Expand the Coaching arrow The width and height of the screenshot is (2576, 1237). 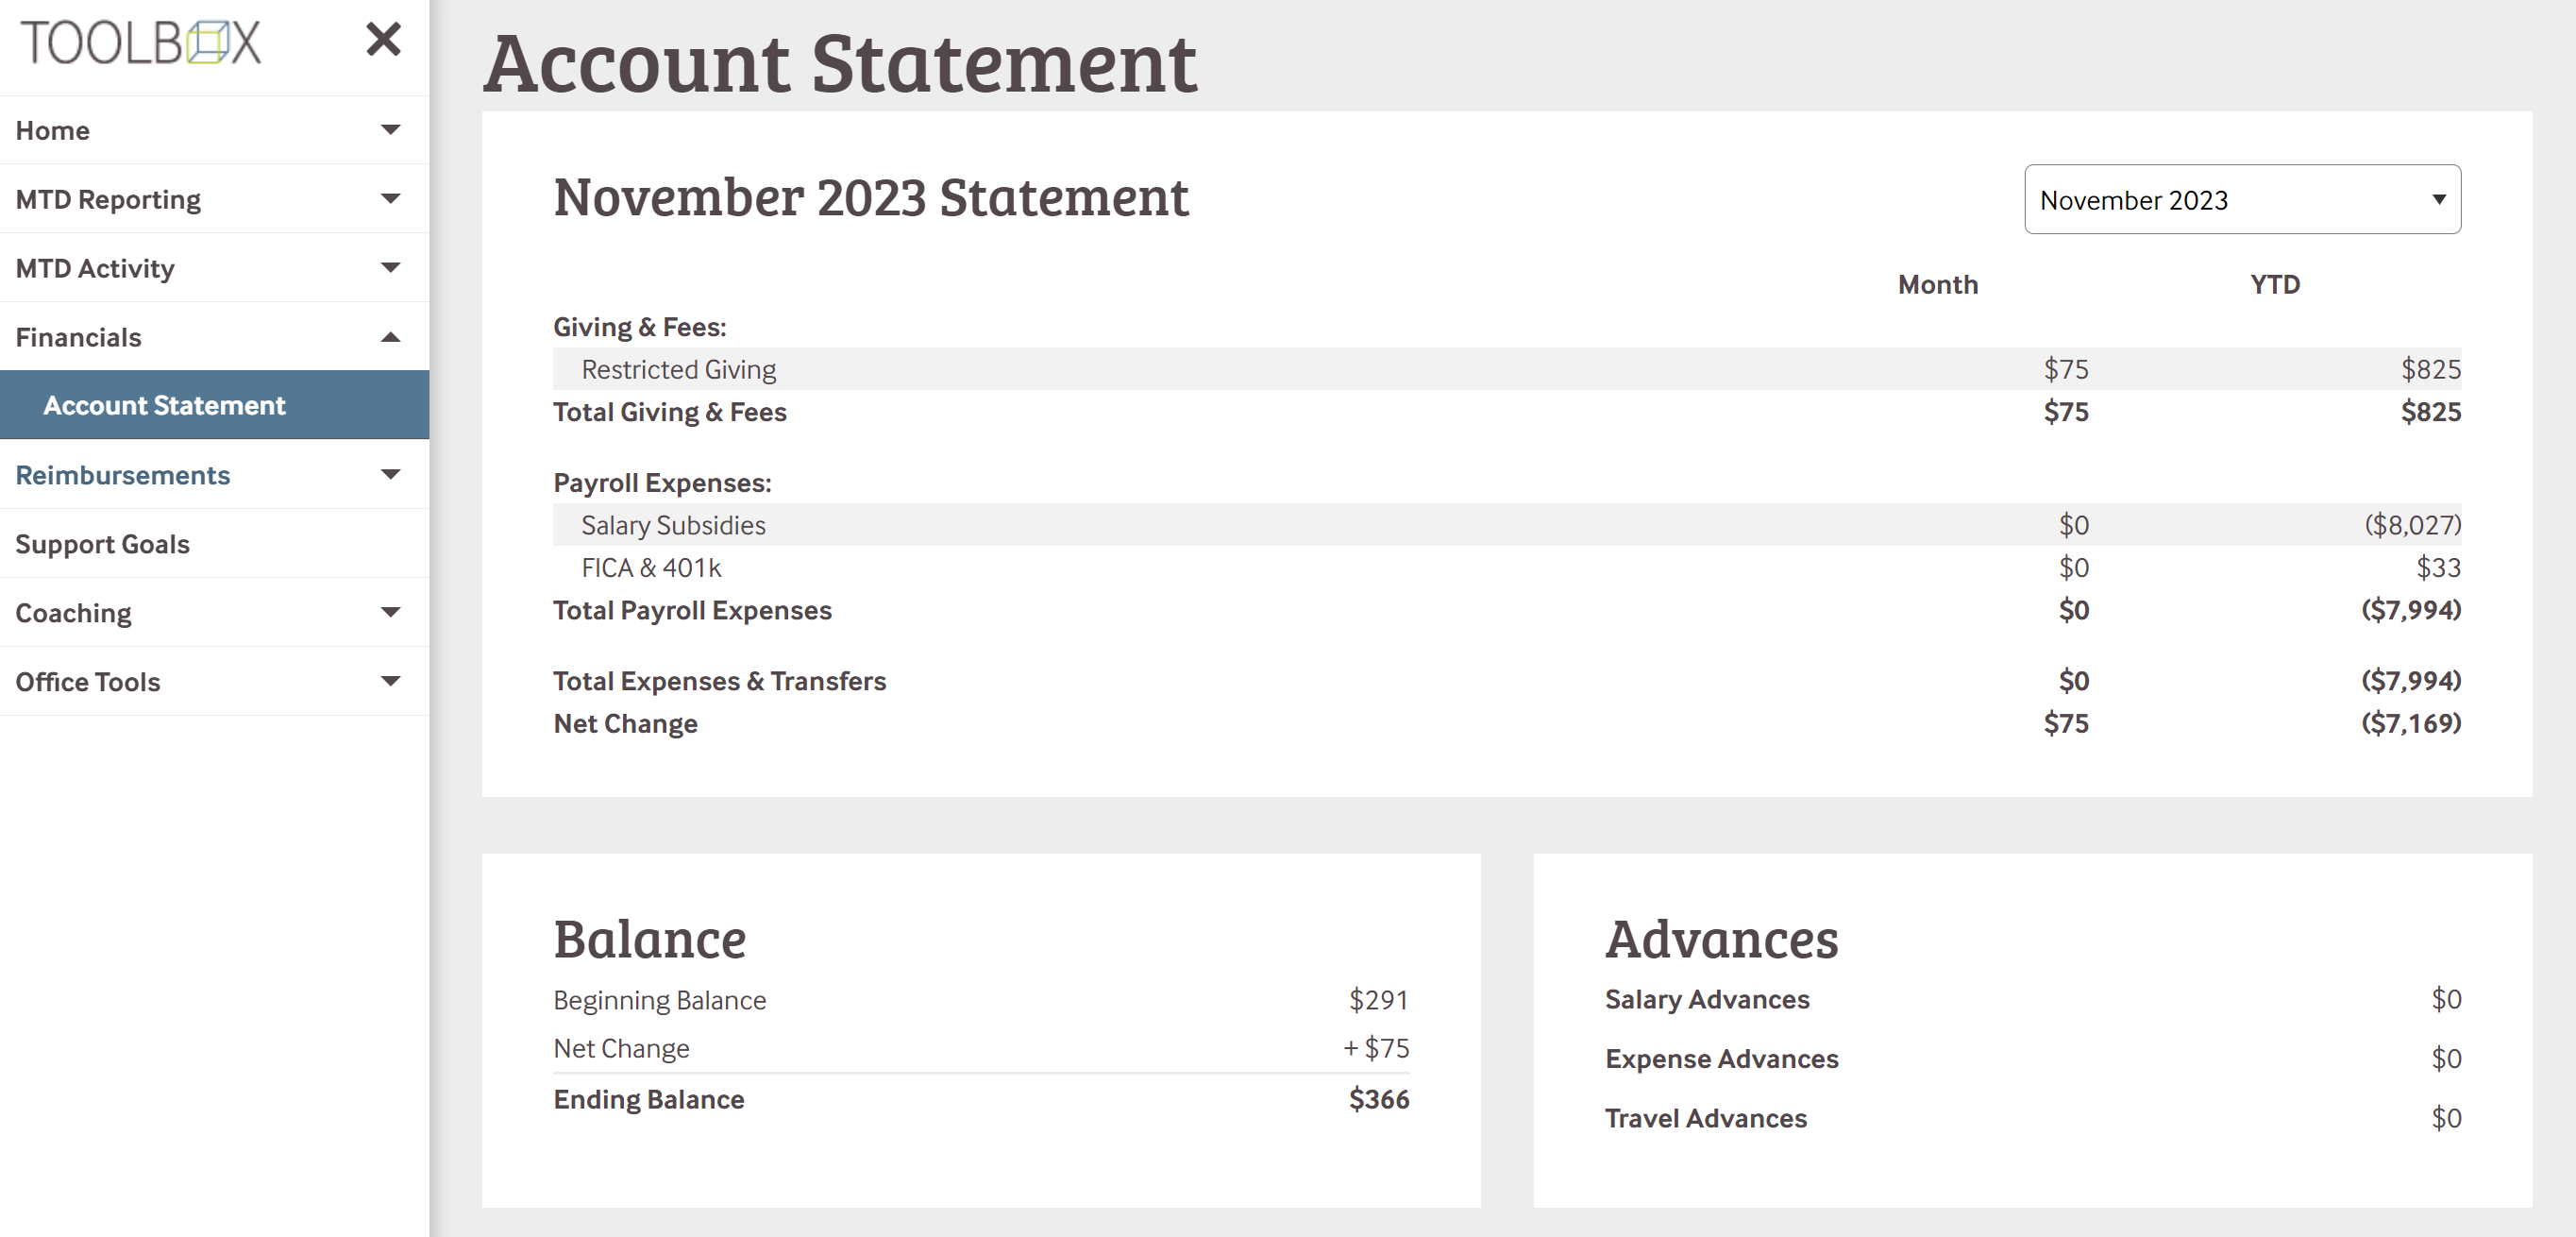tap(391, 613)
